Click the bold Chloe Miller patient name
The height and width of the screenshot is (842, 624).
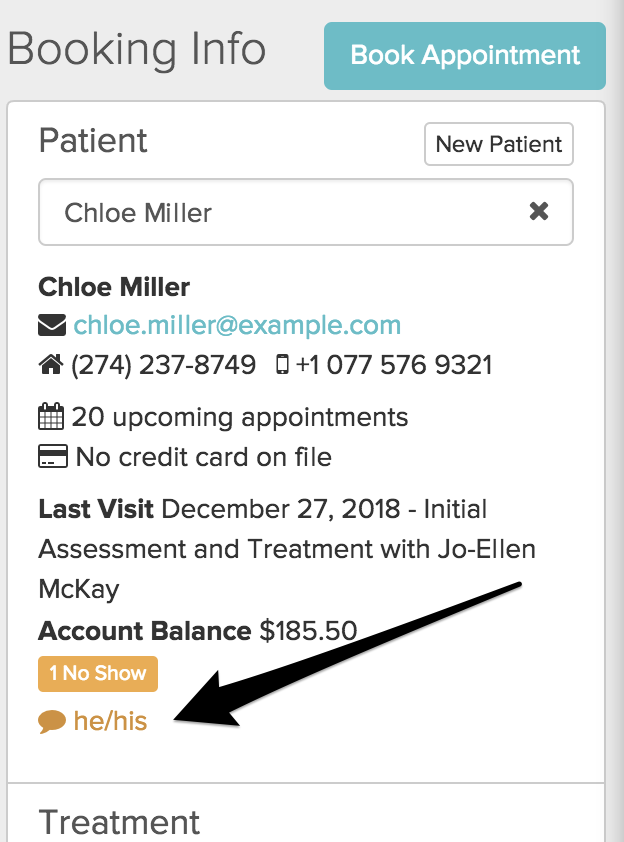114,287
